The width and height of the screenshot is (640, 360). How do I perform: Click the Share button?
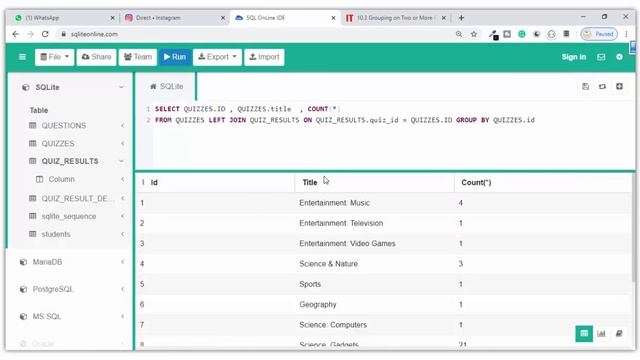click(96, 57)
